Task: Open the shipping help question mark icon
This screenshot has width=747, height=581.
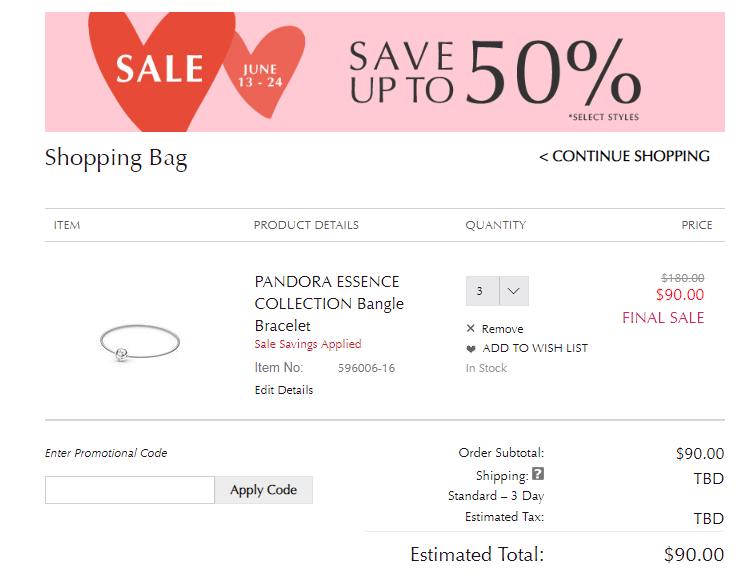Action: pyautogui.click(x=538, y=474)
